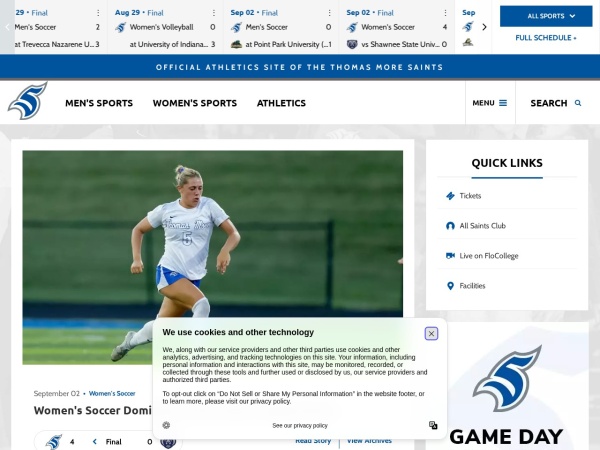Open cookie settings gear icon

(x=166, y=425)
